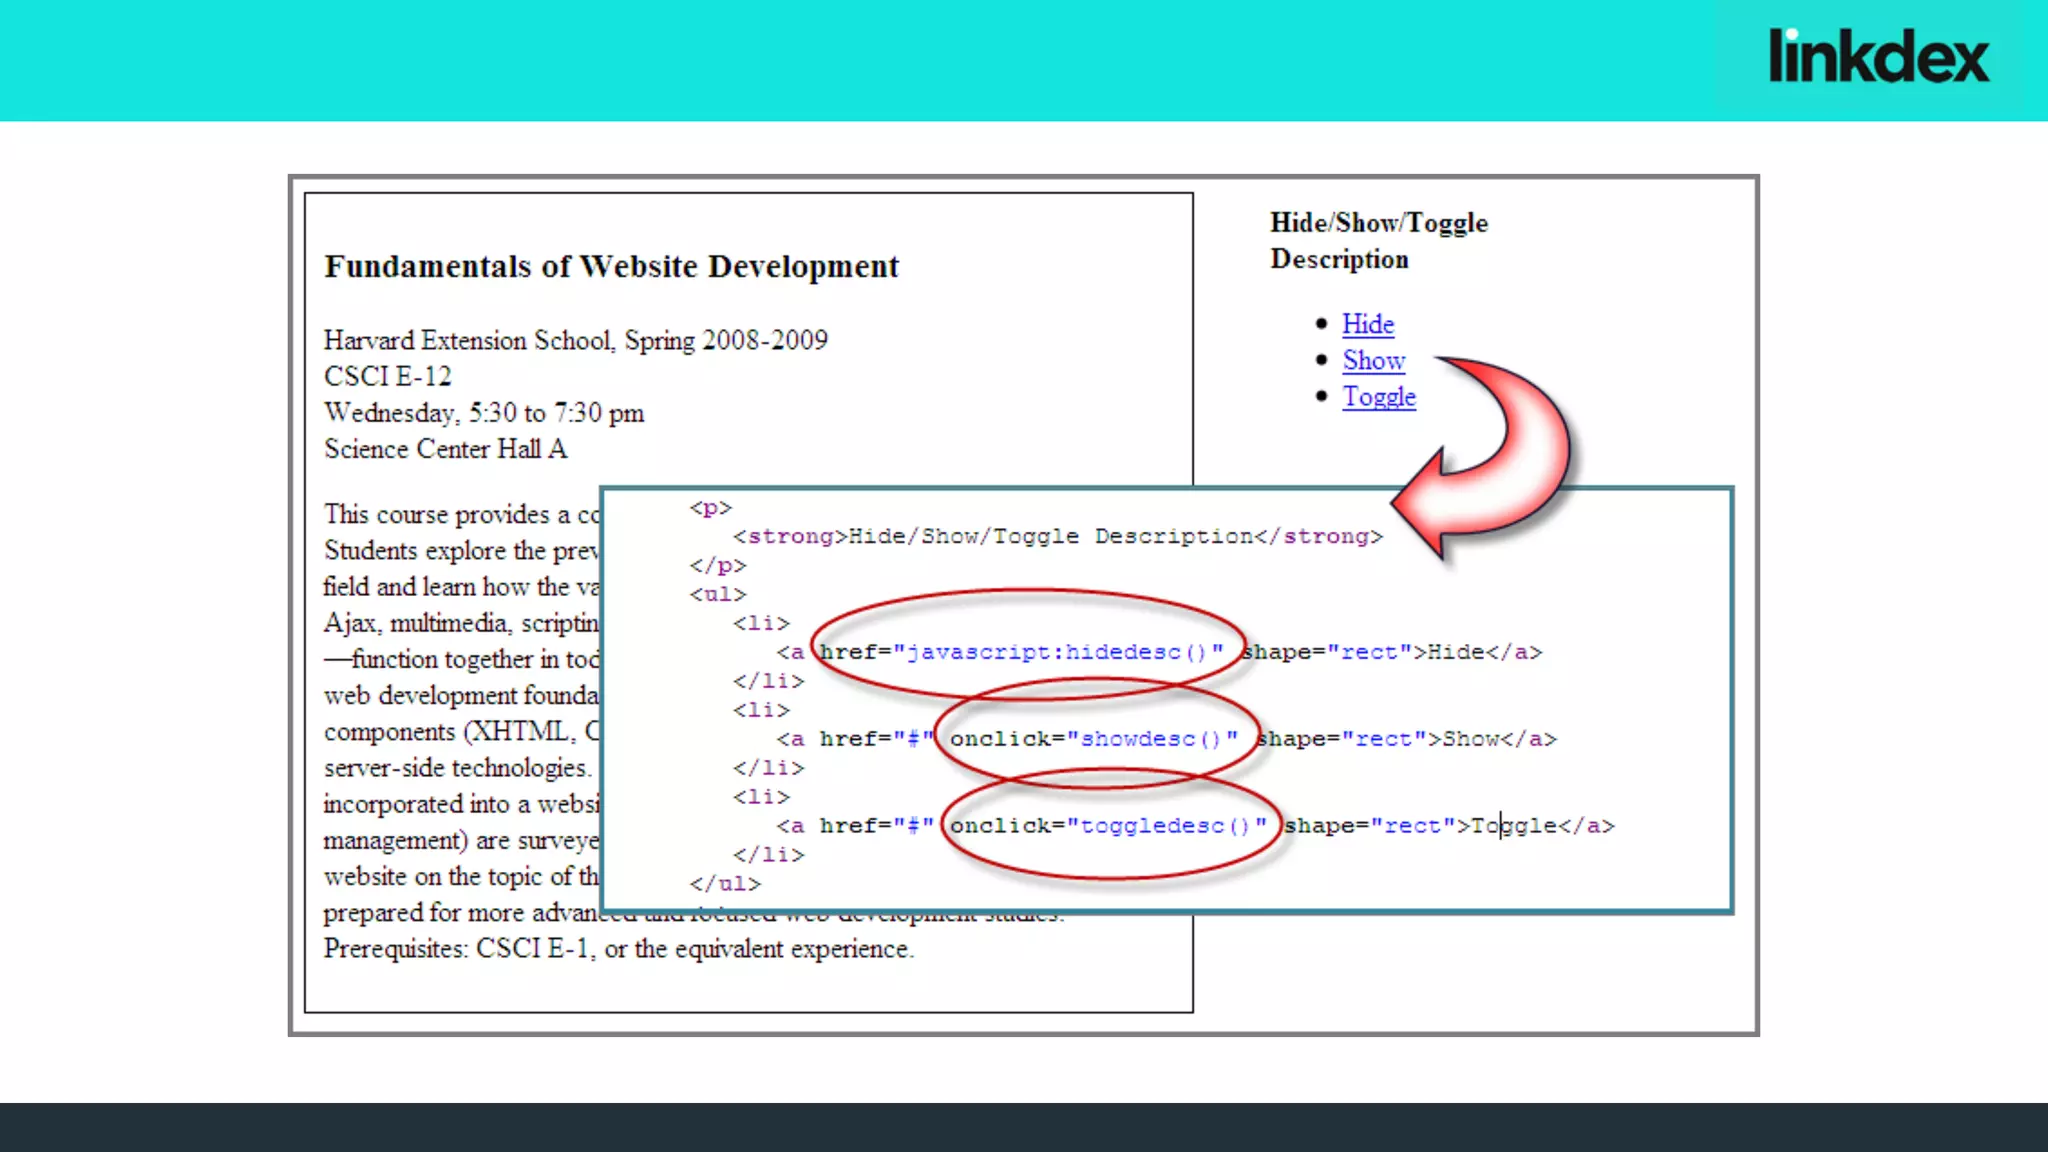The height and width of the screenshot is (1152, 2048).
Task: Click the onclick toggledesc() code text
Action: pos(1108,826)
